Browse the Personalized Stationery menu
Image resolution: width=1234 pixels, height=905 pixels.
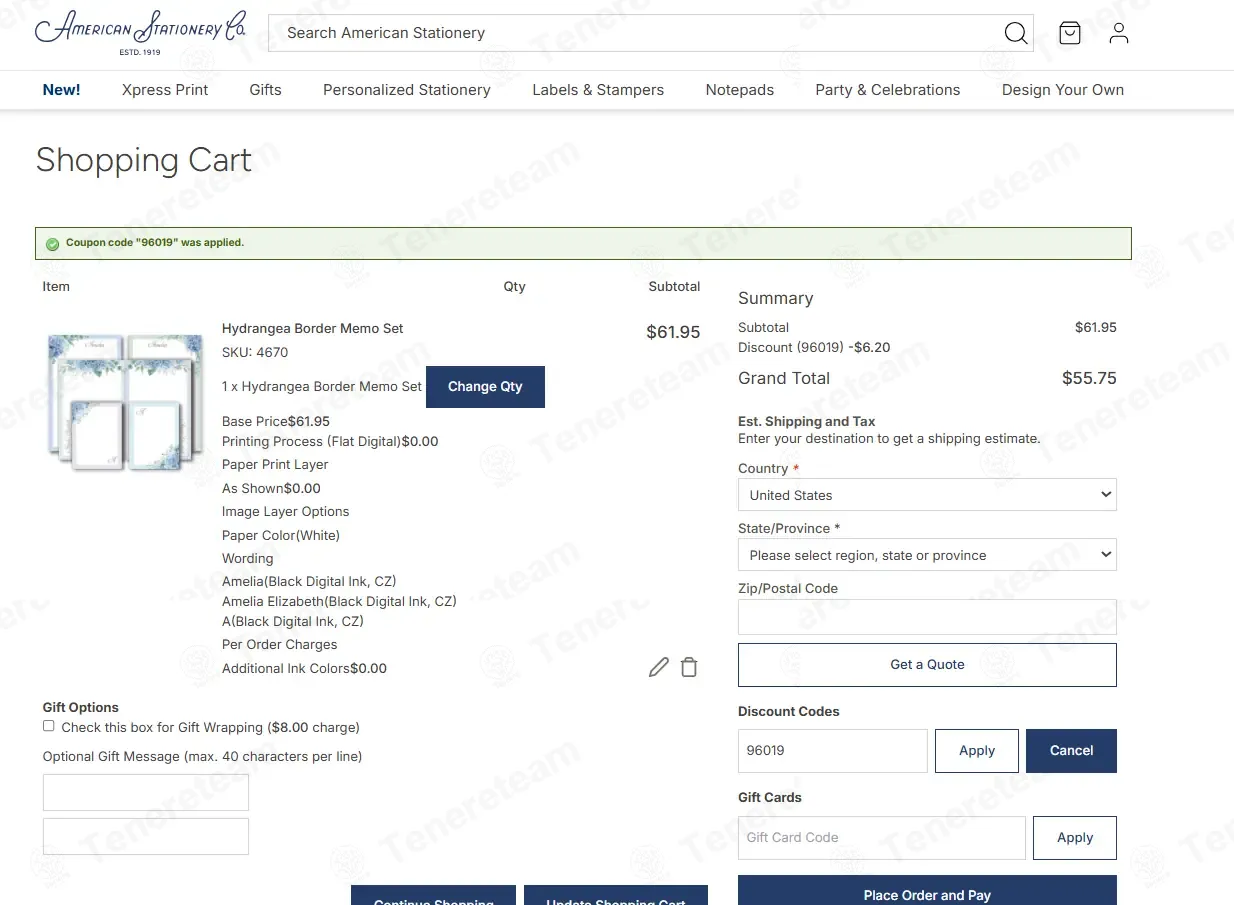click(x=407, y=90)
